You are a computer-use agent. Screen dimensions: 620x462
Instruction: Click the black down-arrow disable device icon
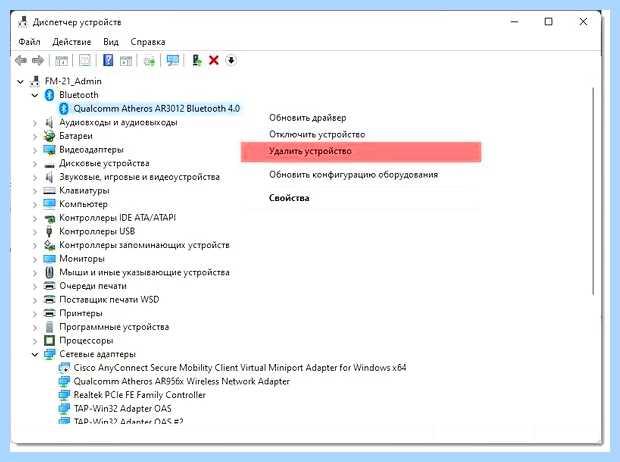tap(231, 61)
